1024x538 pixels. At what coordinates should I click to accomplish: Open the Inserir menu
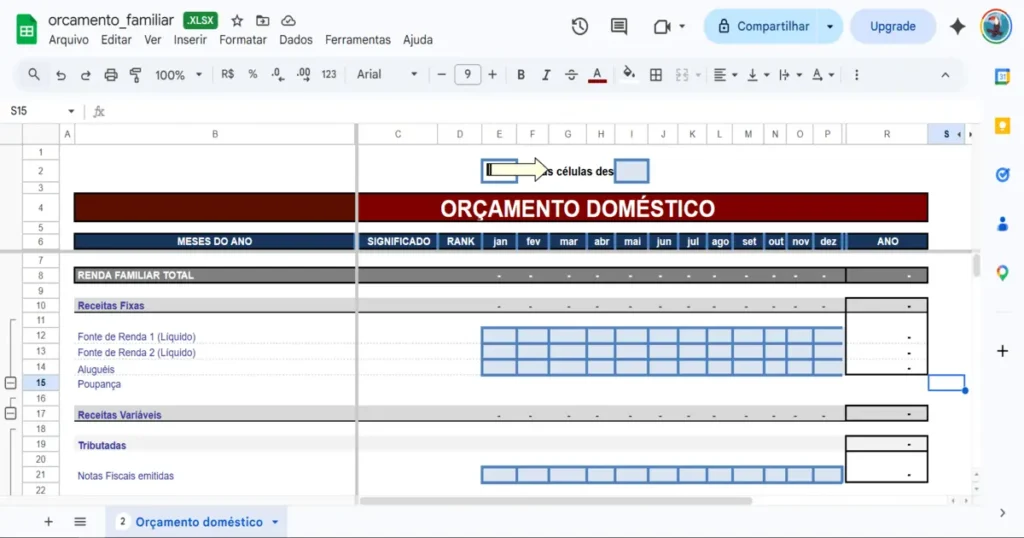[x=190, y=40]
